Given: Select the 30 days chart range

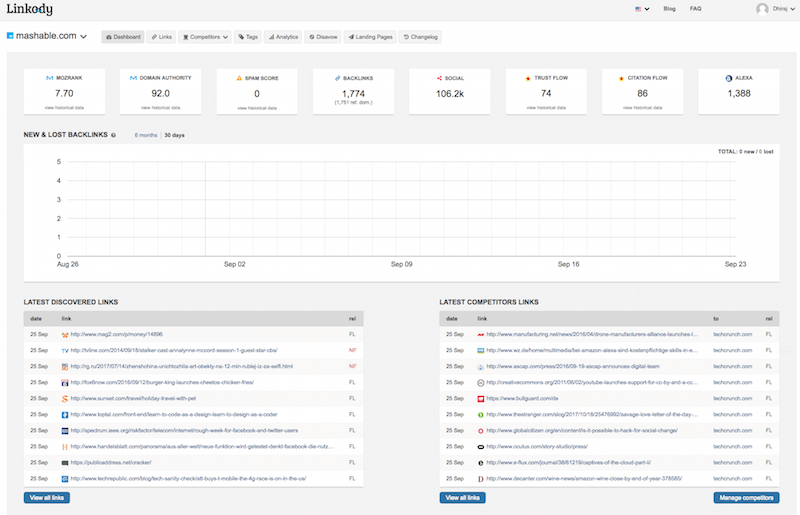Looking at the screenshot, I should (174, 135).
